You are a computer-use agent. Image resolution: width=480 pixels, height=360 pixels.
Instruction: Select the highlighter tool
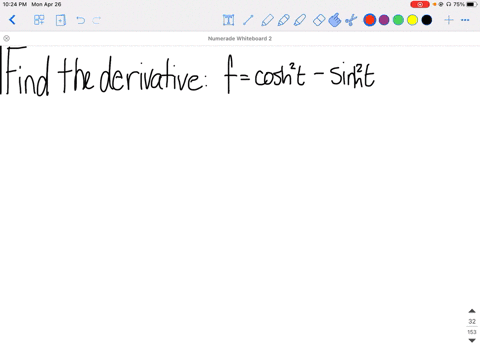tap(300, 20)
